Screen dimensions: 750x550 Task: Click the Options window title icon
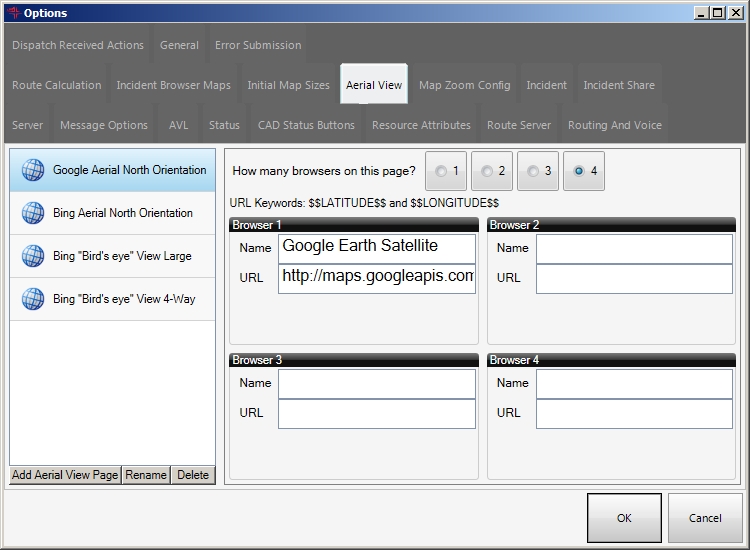[14, 12]
